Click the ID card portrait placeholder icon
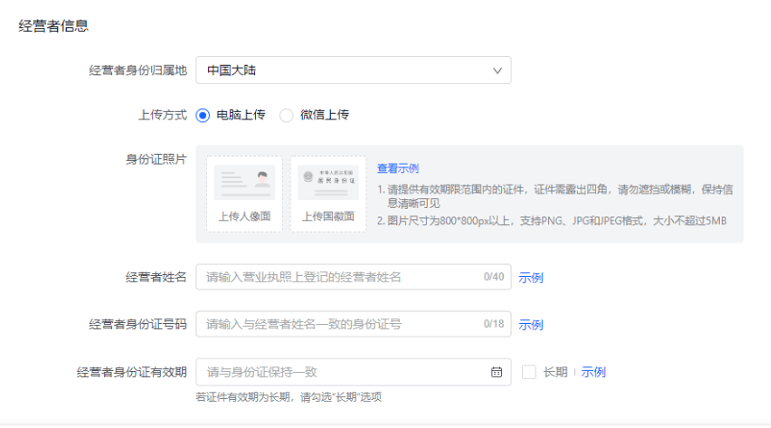The image size is (771, 428). [244, 182]
